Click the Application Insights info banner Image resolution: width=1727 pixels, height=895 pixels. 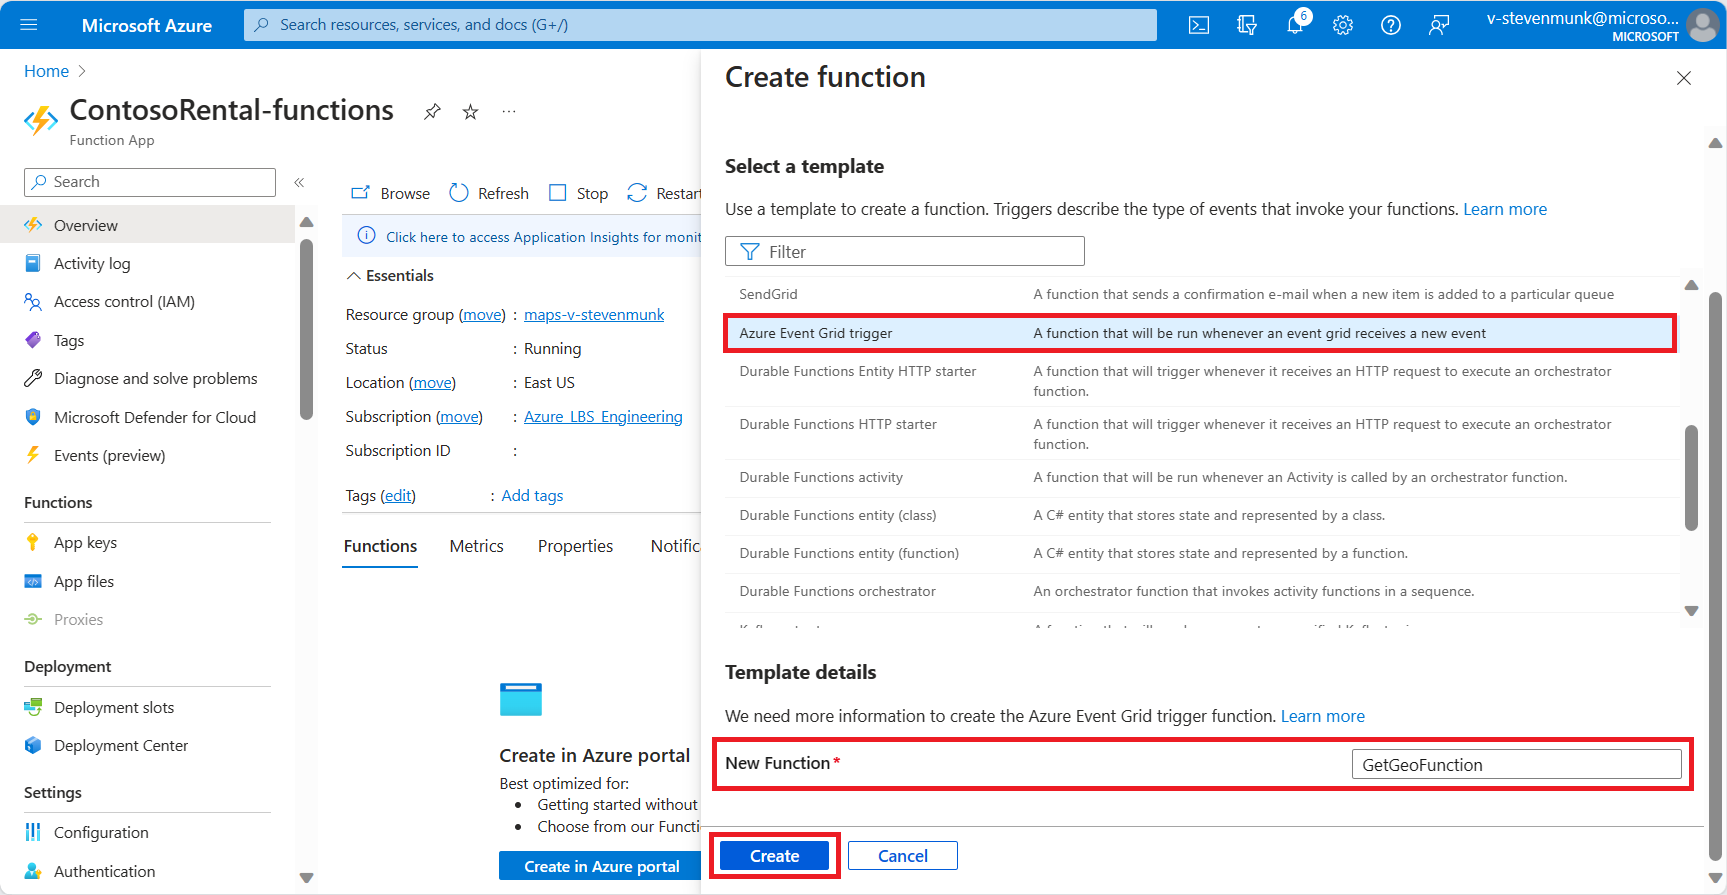click(x=522, y=236)
